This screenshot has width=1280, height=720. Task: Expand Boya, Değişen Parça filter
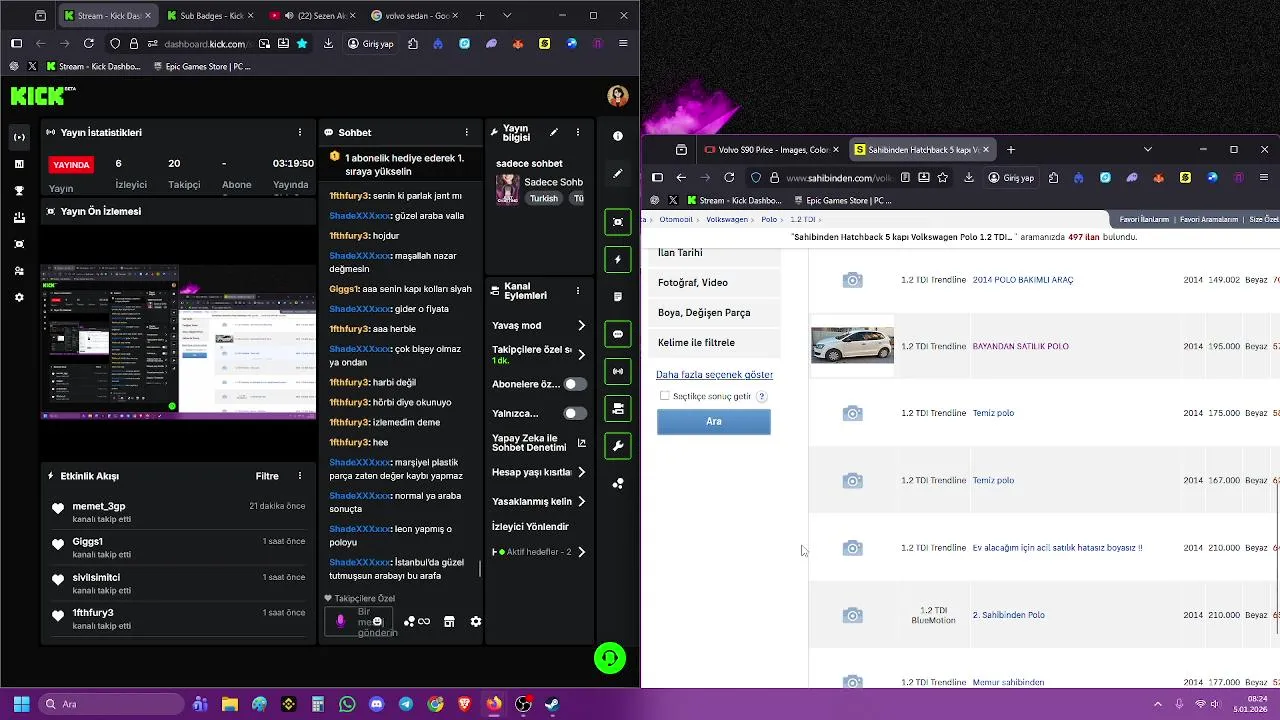coord(714,312)
